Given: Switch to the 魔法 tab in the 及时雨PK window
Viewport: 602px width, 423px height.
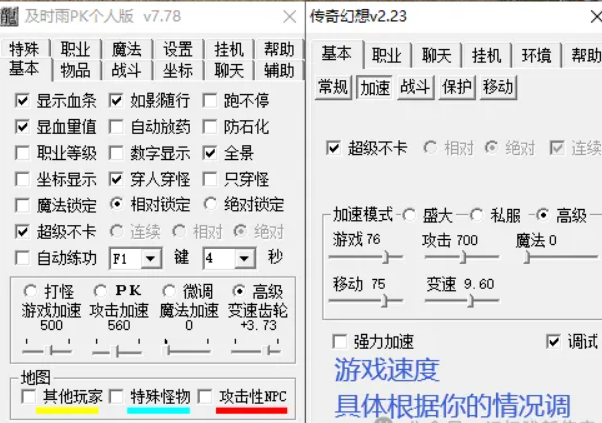Looking at the screenshot, I should pos(127,50).
